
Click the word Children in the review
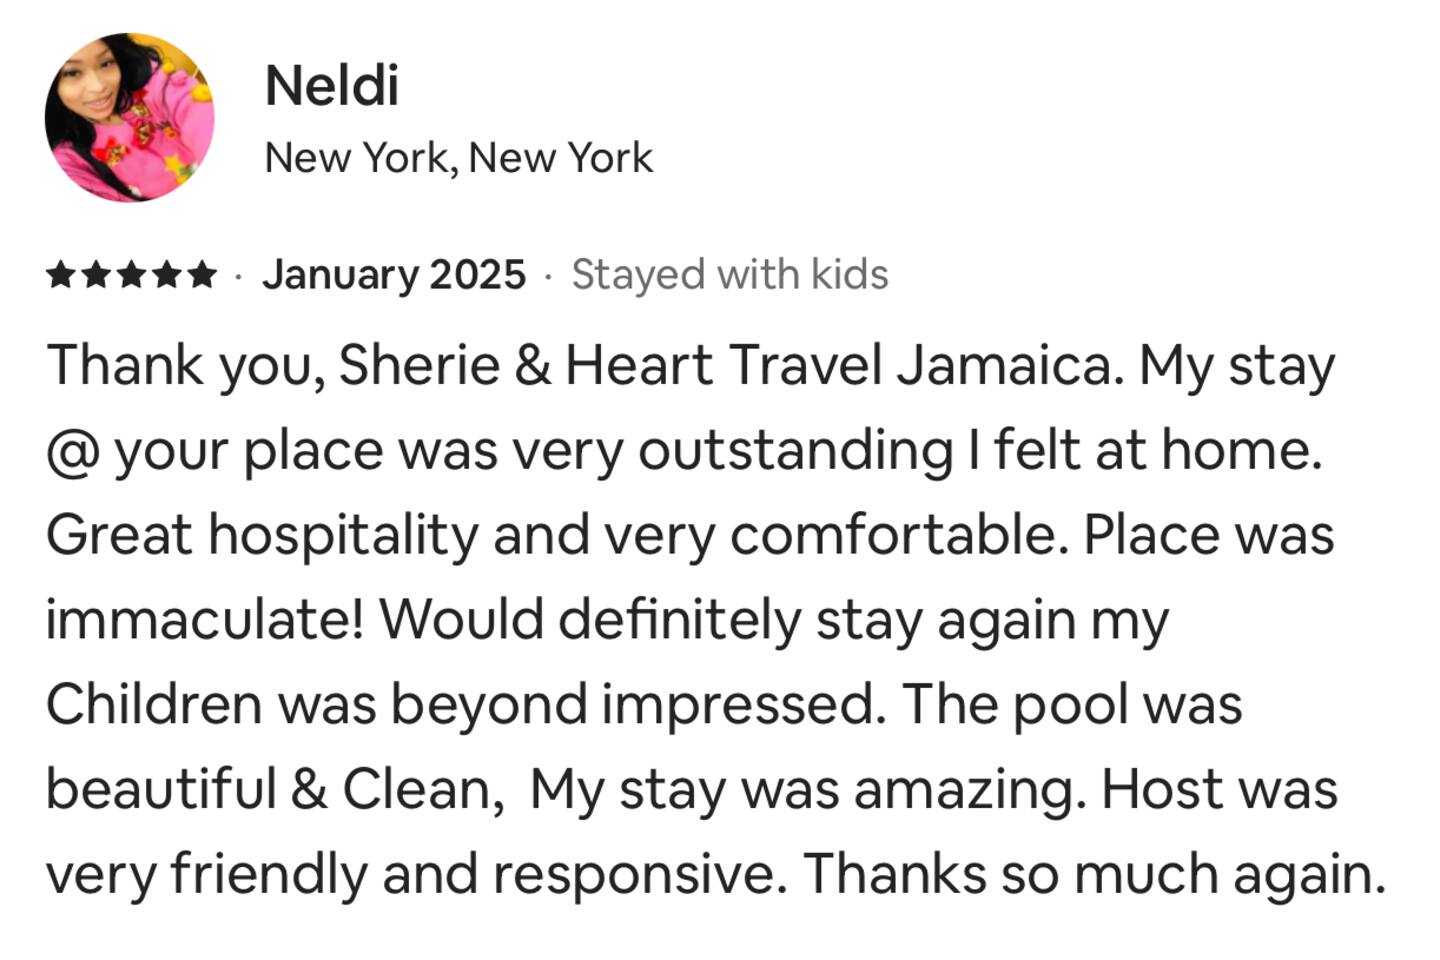154,705
